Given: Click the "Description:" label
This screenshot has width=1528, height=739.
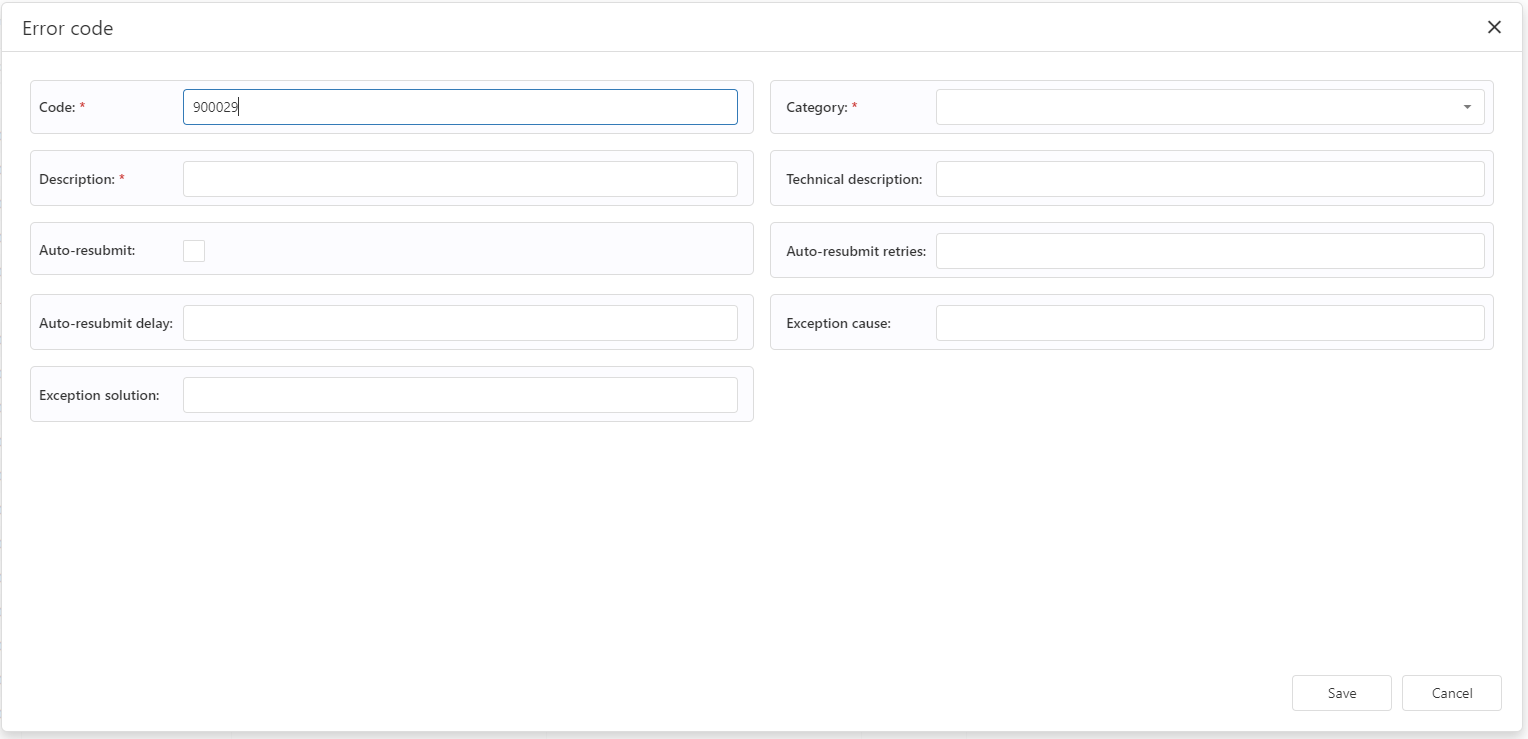Looking at the screenshot, I should [x=77, y=179].
